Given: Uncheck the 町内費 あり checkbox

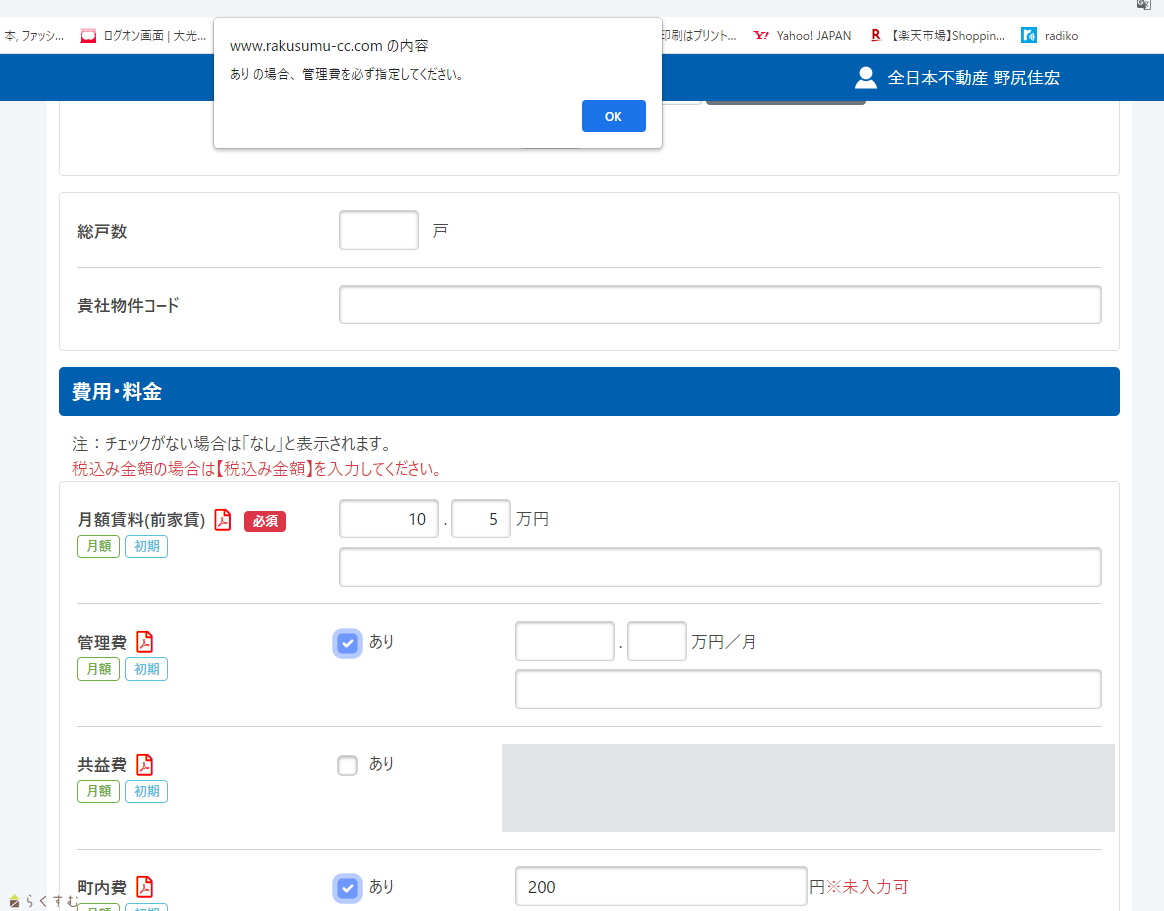Looking at the screenshot, I should (x=347, y=888).
